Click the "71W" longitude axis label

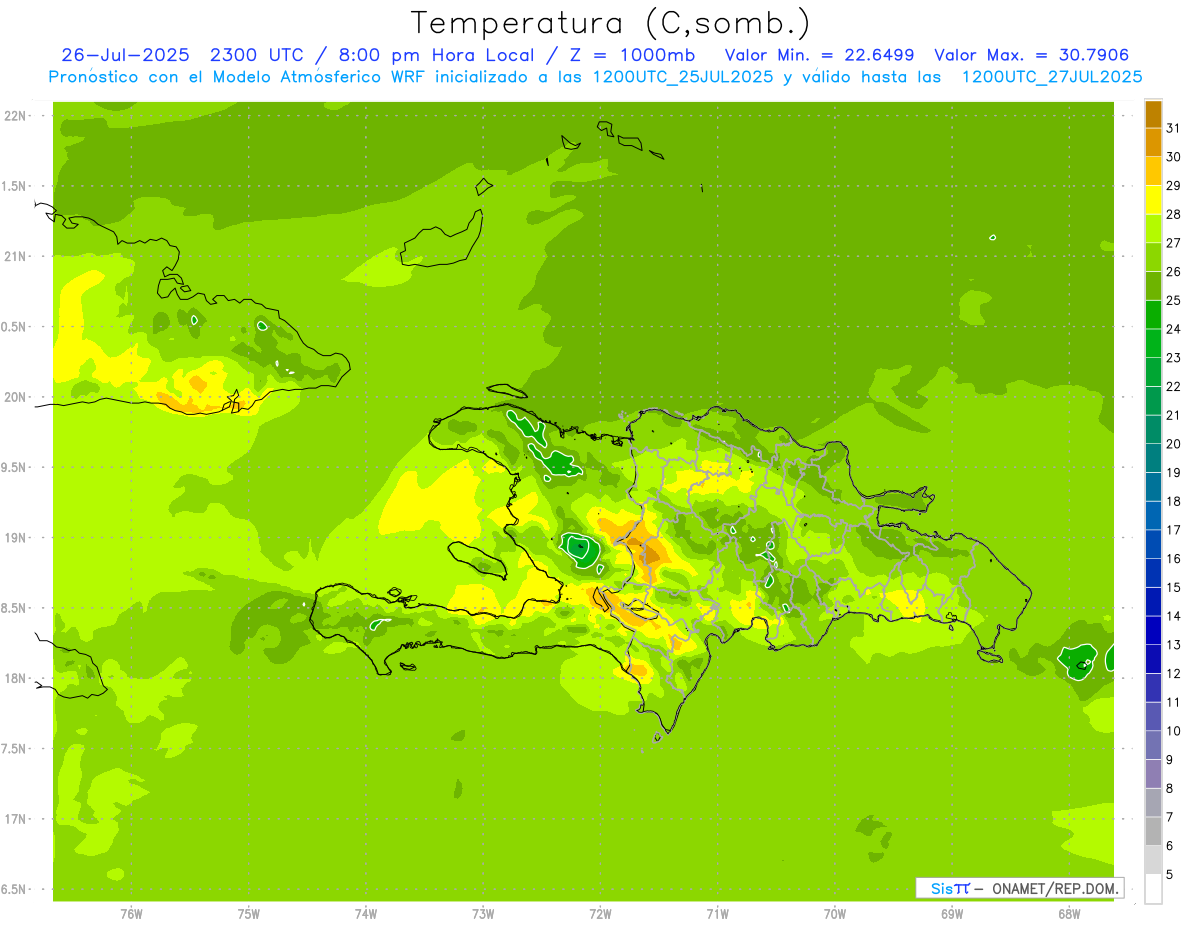tap(717, 914)
